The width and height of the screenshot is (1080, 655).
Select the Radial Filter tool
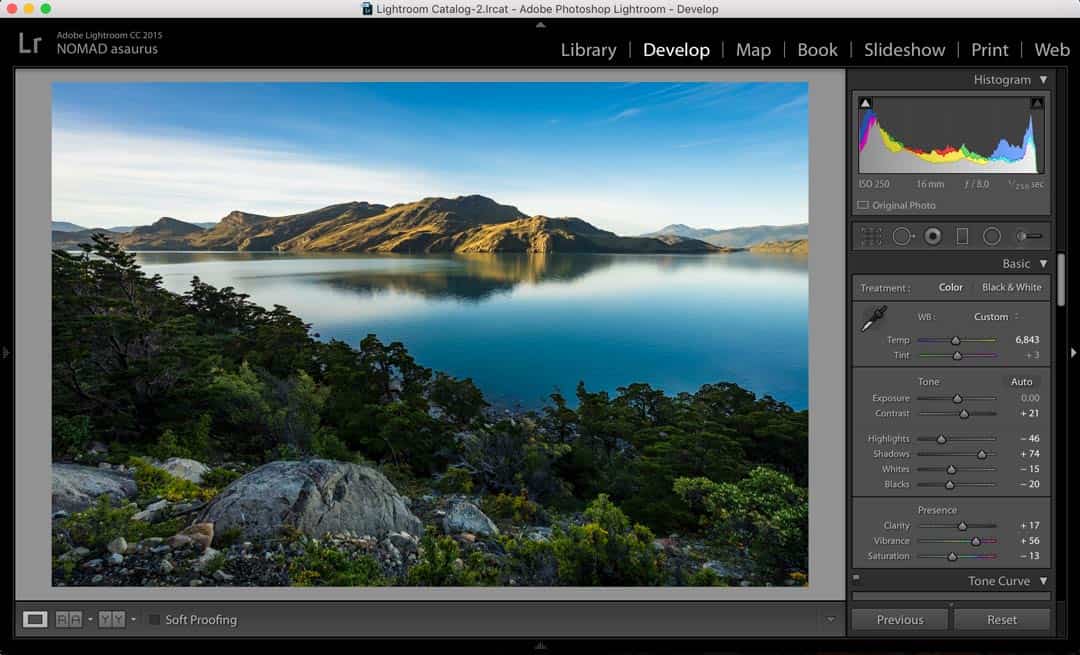(992, 237)
